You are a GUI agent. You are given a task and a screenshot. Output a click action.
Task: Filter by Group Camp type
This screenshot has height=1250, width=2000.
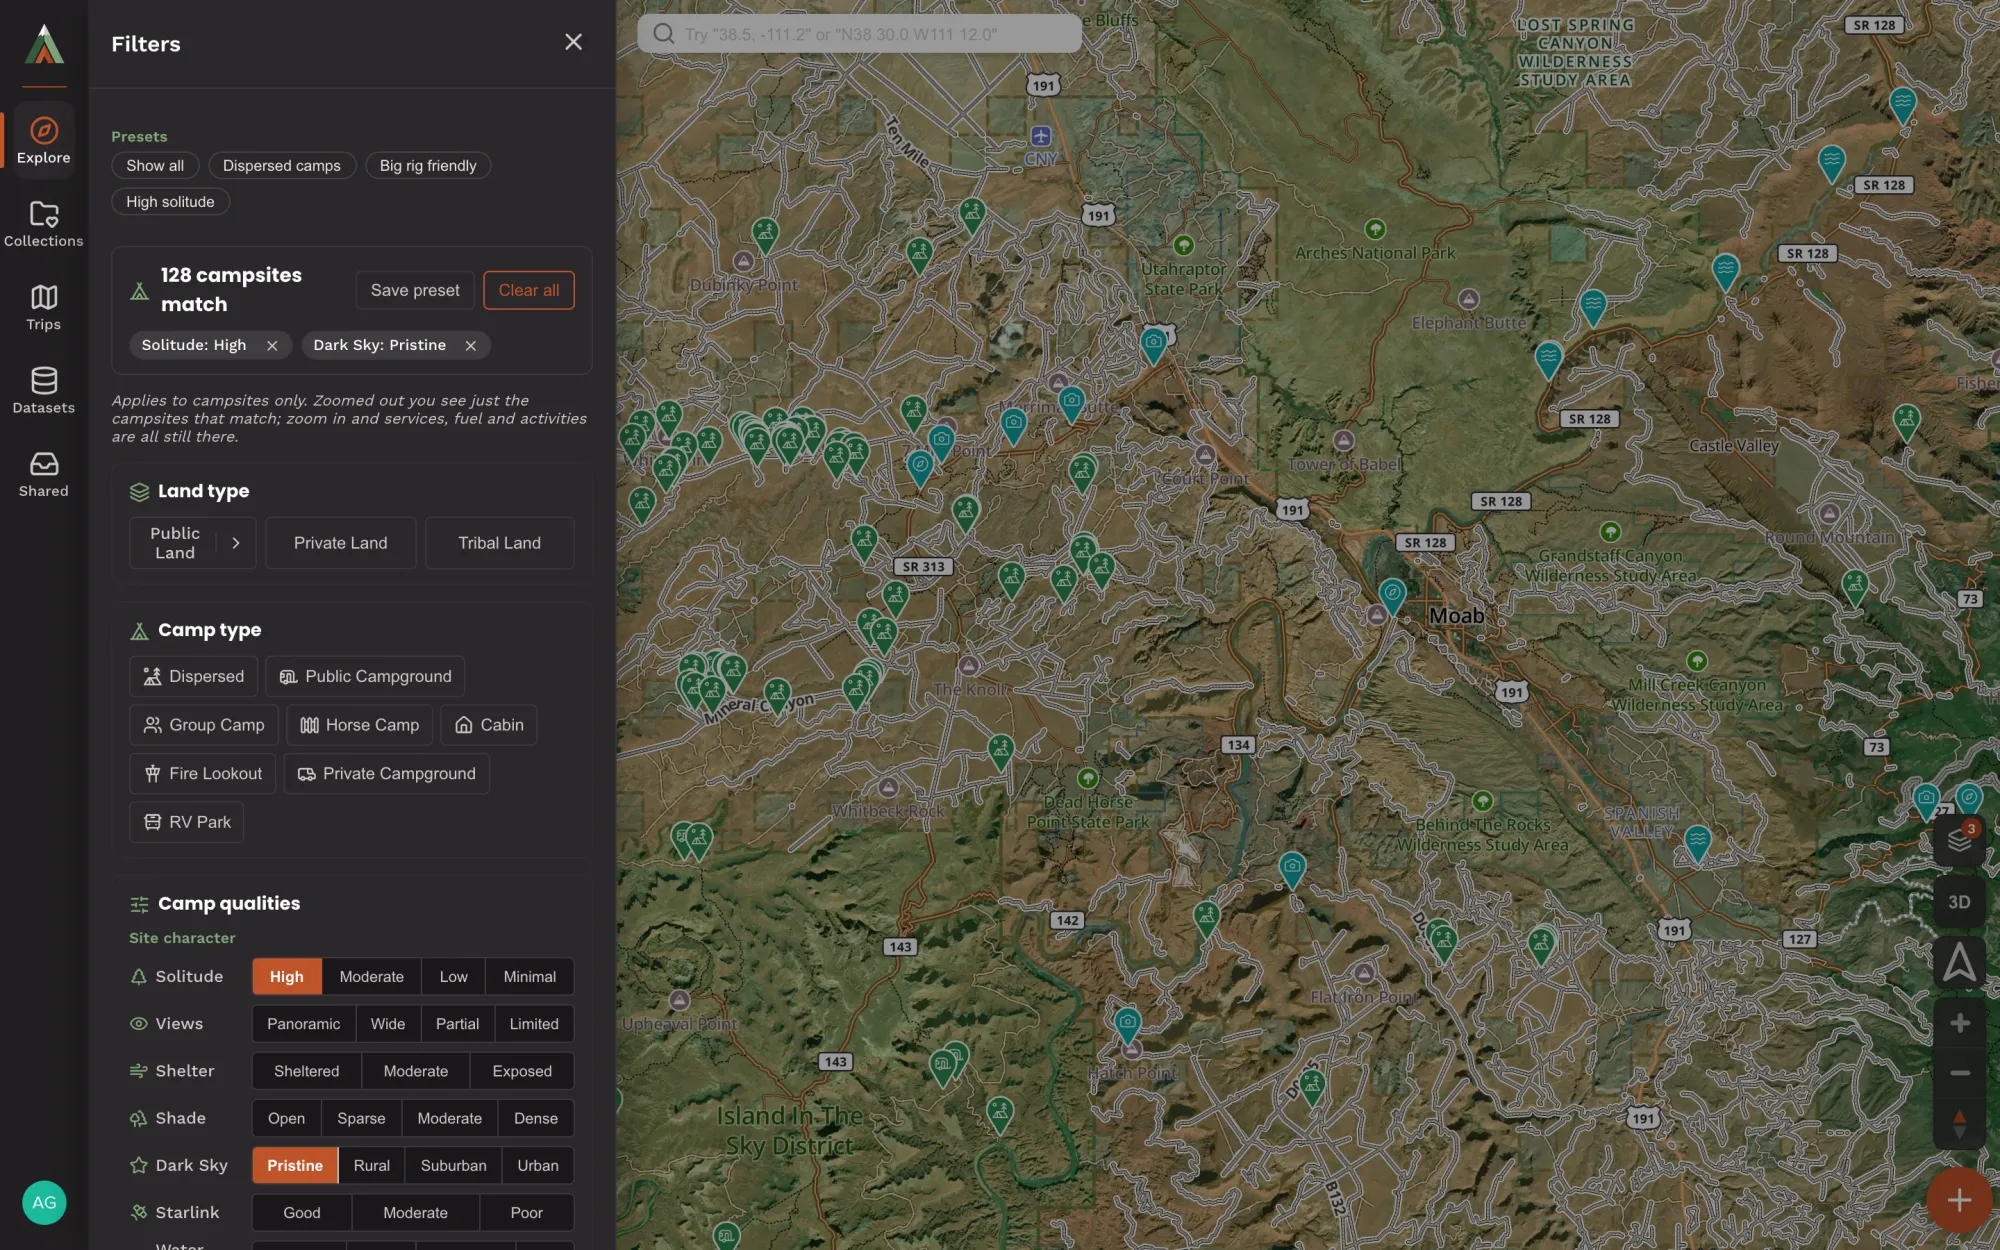tap(204, 725)
